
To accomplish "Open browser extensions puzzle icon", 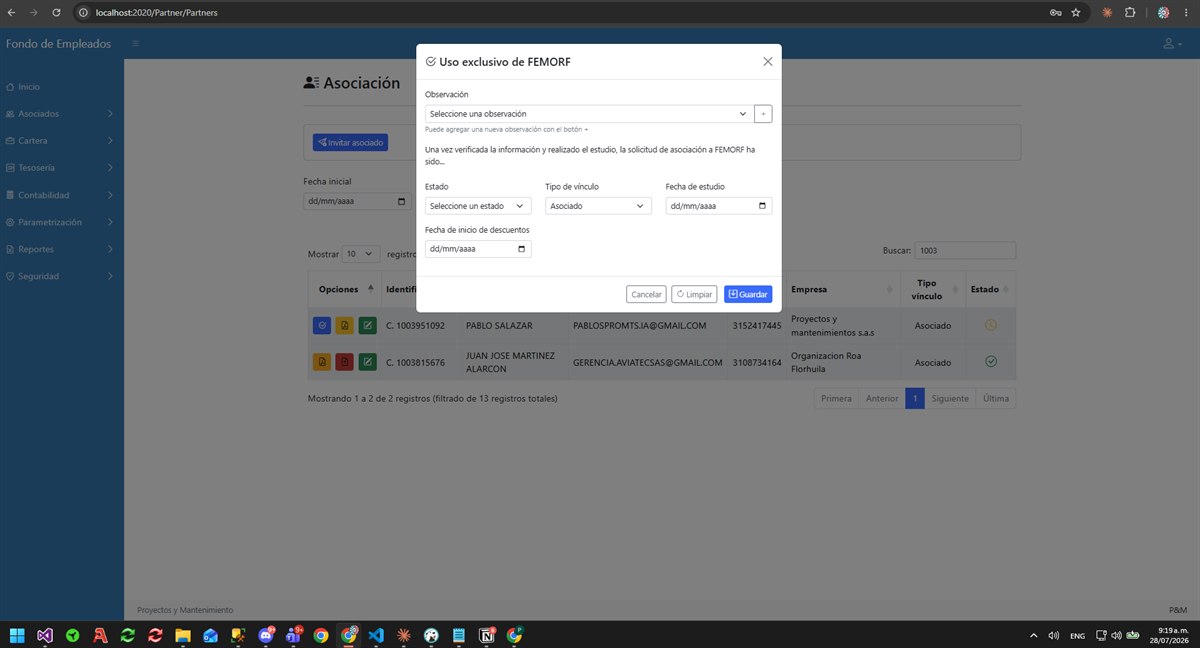I will point(1130,13).
